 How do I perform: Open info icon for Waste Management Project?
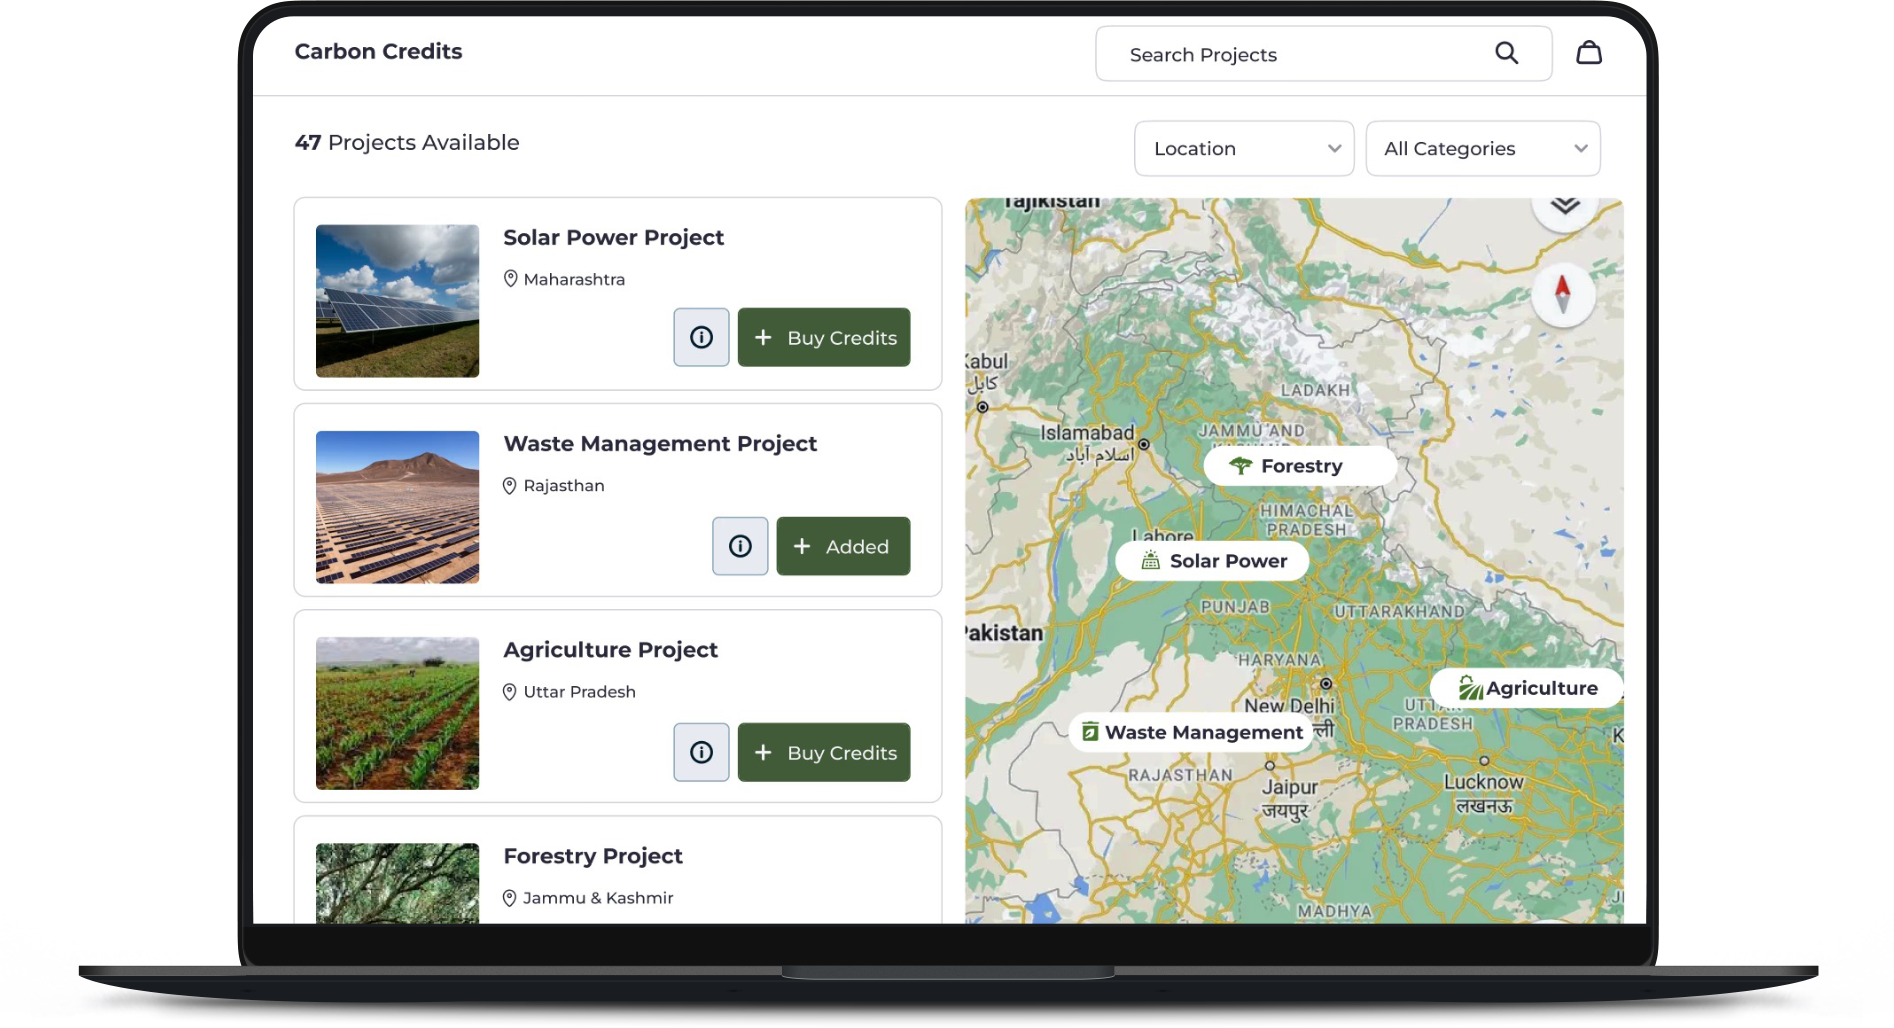tap(739, 546)
